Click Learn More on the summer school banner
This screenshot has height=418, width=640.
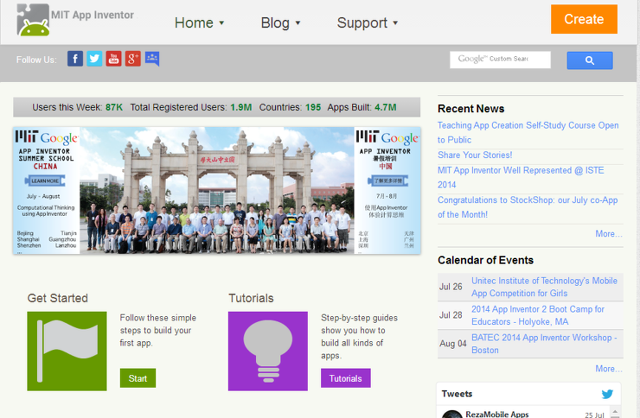45,180
